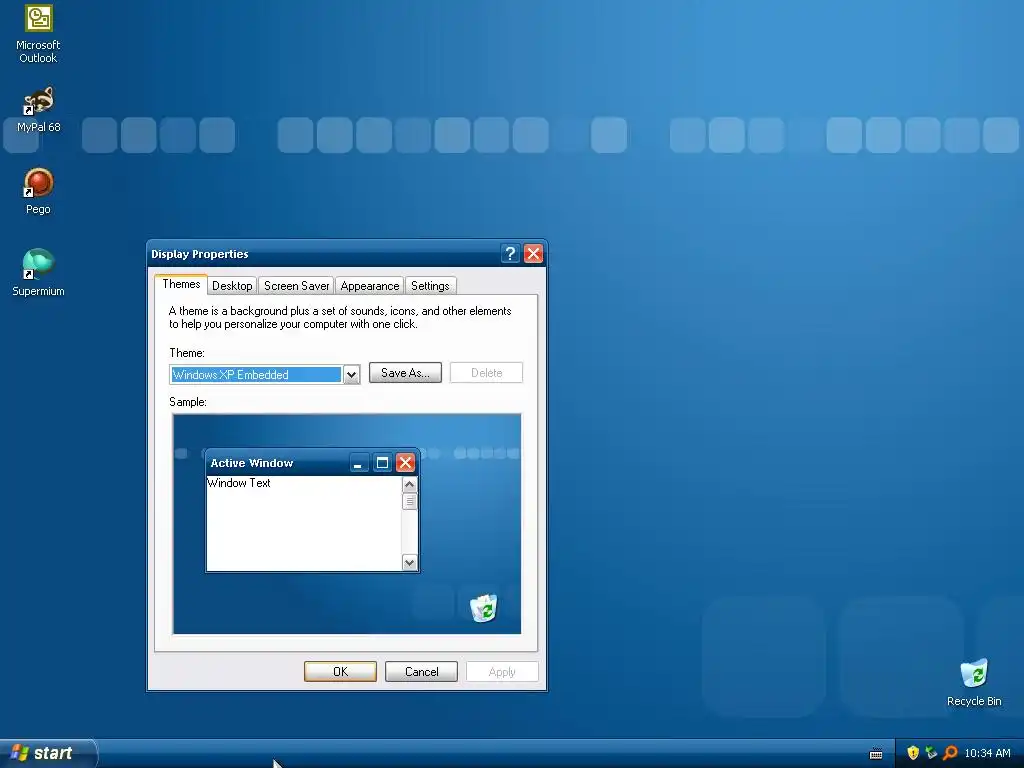Viewport: 1024px width, 768px height.
Task: Click the OK button
Action: tap(340, 671)
